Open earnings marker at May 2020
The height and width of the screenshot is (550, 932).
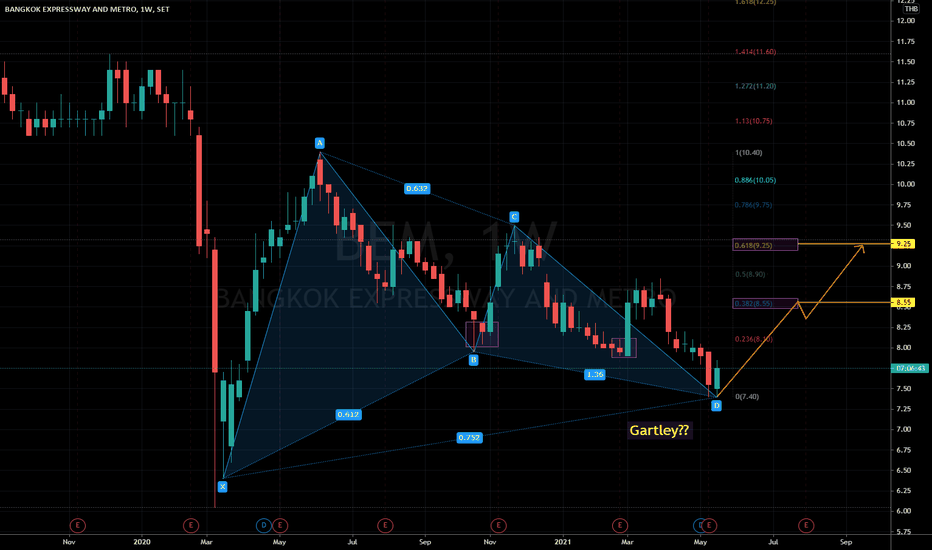click(280, 525)
